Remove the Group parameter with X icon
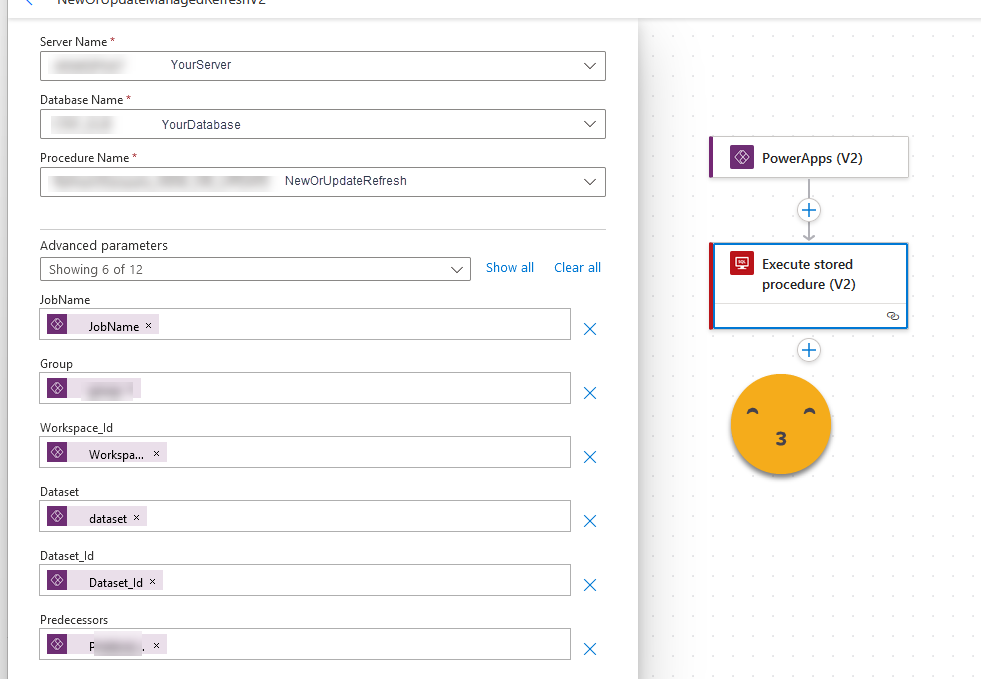 coord(590,393)
